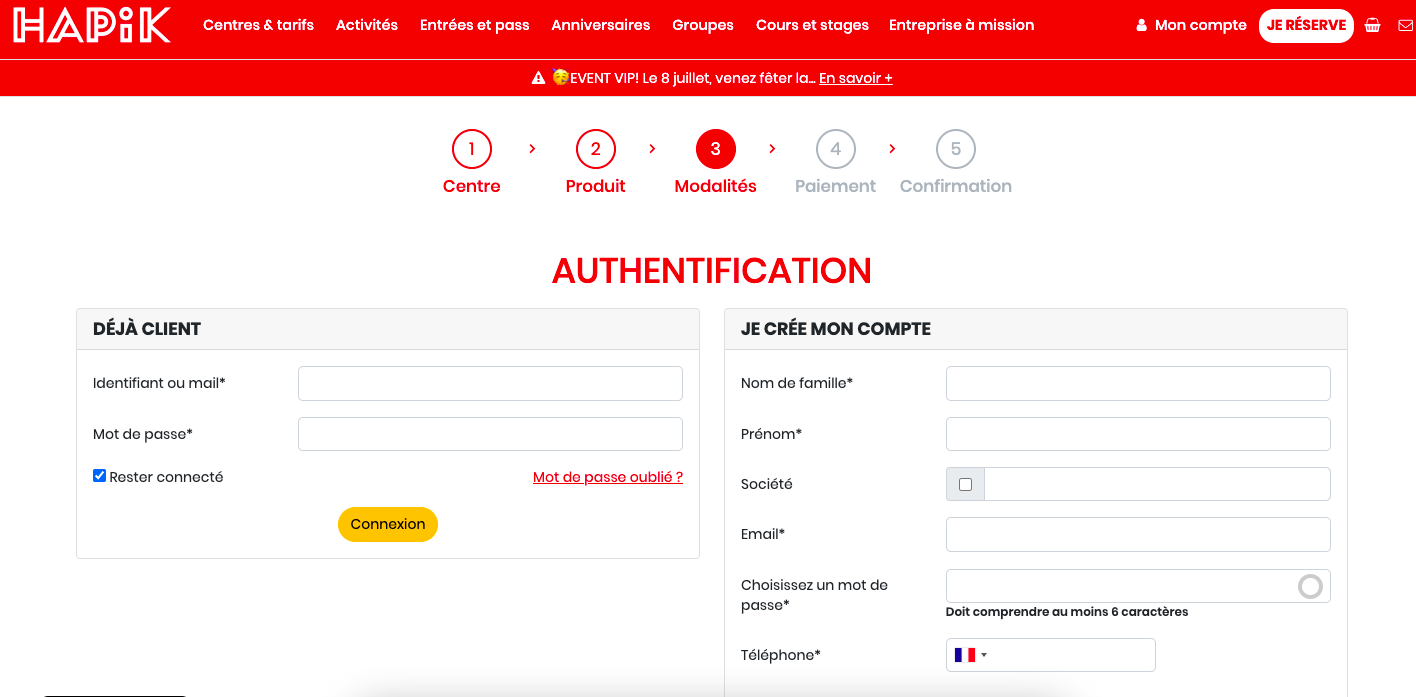
Task: Focus the Identifiant ou mail field
Action: [490, 383]
